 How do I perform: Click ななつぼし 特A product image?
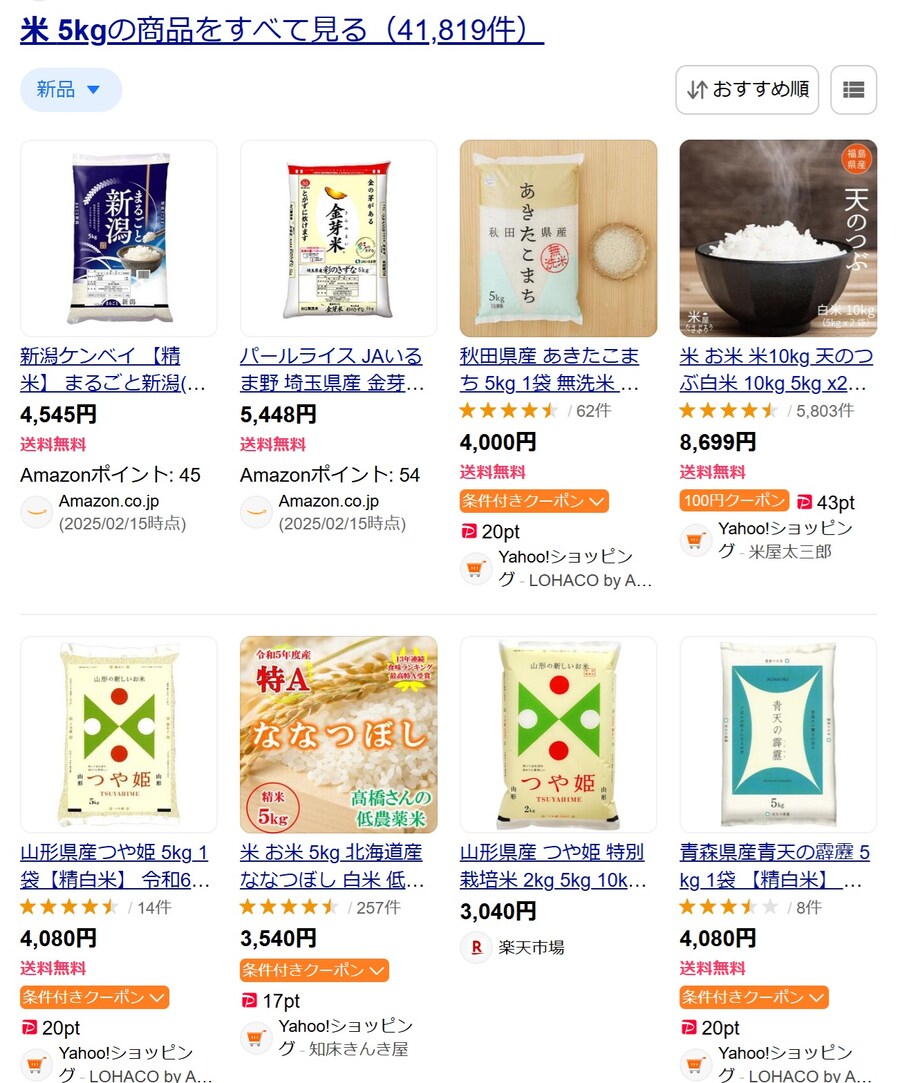(338, 735)
